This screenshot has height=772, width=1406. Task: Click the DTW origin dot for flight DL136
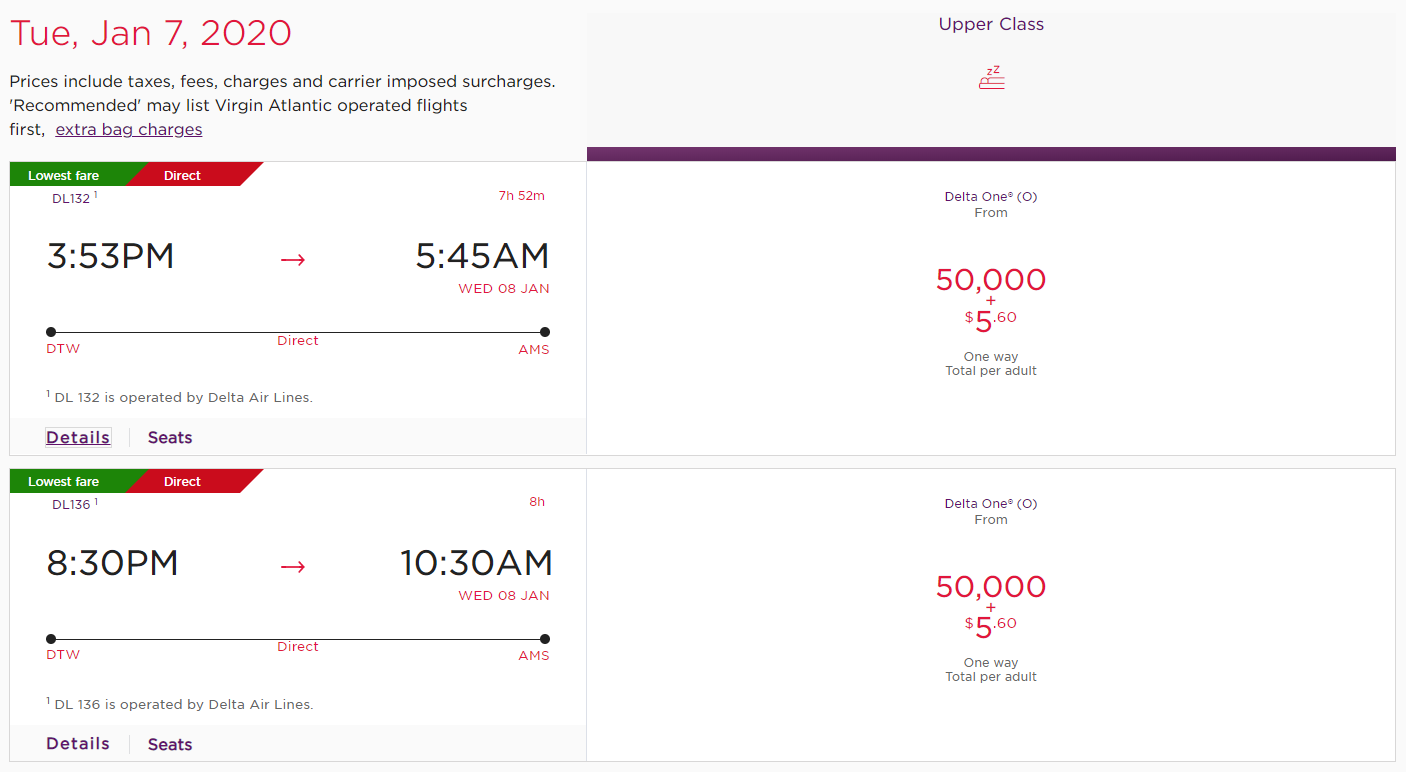[x=51, y=639]
